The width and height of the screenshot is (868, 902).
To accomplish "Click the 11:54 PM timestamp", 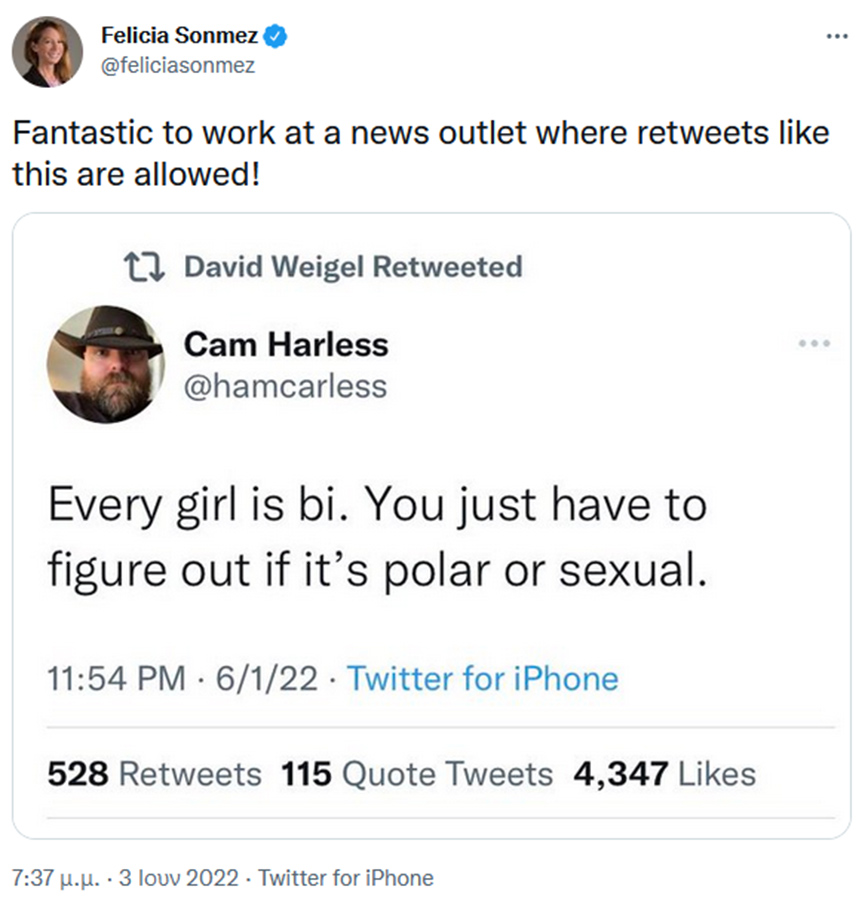I will coord(116,679).
